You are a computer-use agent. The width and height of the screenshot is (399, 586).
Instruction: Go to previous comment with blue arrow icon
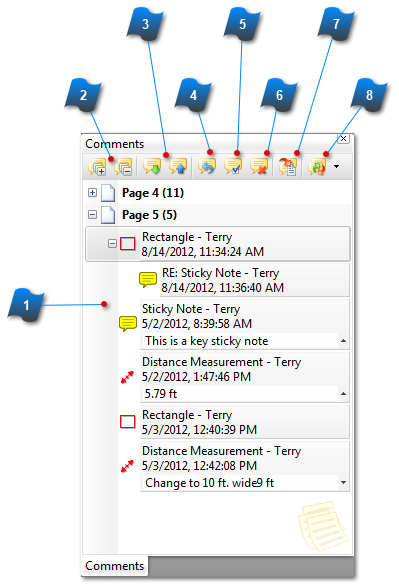pyautogui.click(x=178, y=167)
